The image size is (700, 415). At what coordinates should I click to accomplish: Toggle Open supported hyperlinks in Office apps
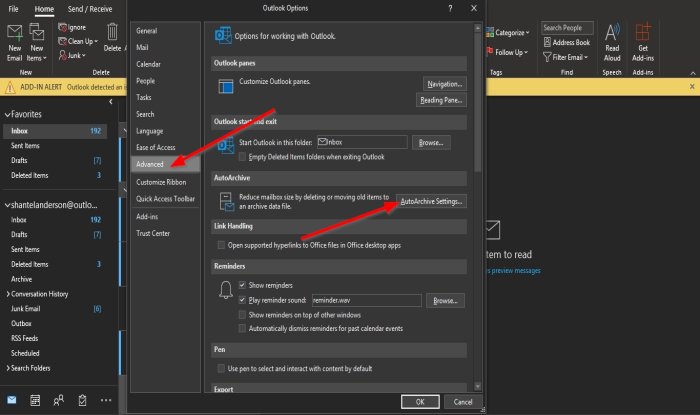[221, 245]
